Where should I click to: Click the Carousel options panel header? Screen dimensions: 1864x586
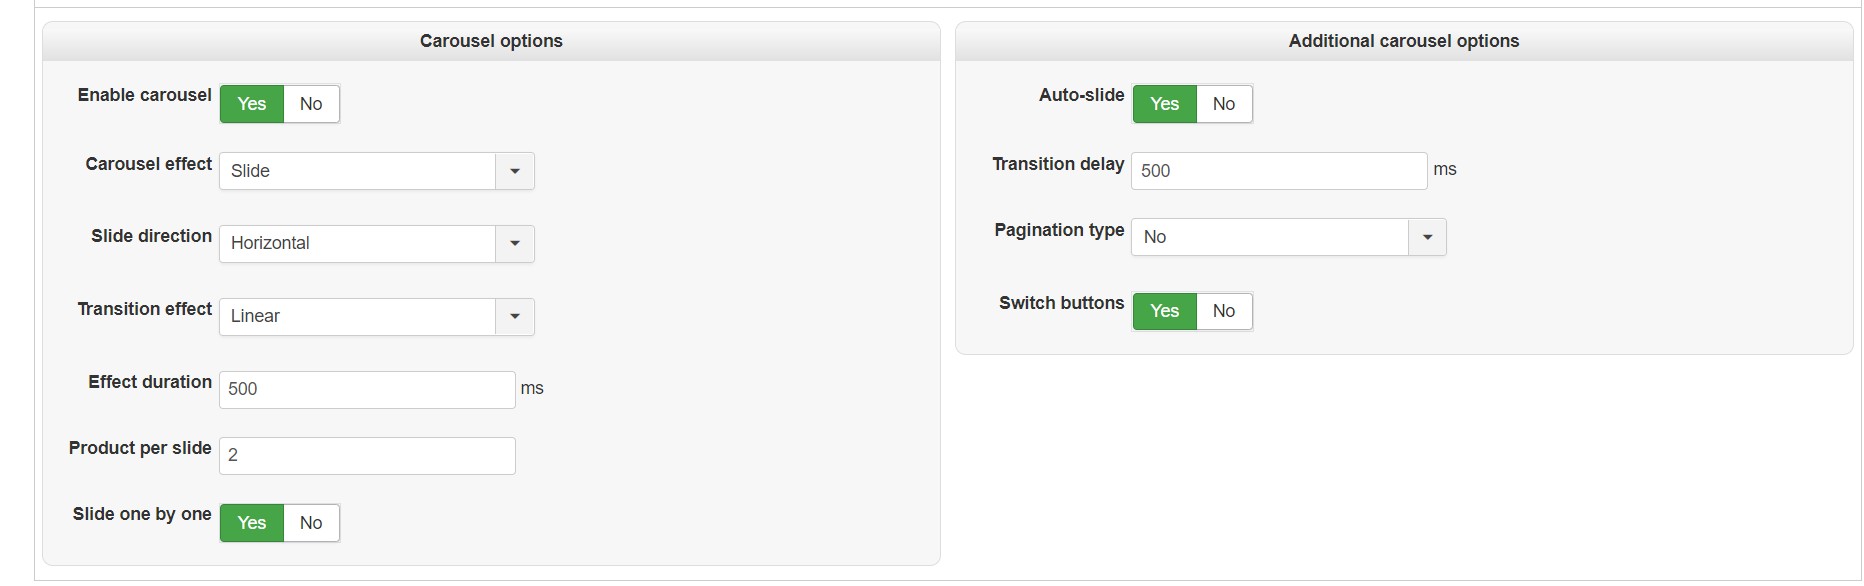[491, 41]
